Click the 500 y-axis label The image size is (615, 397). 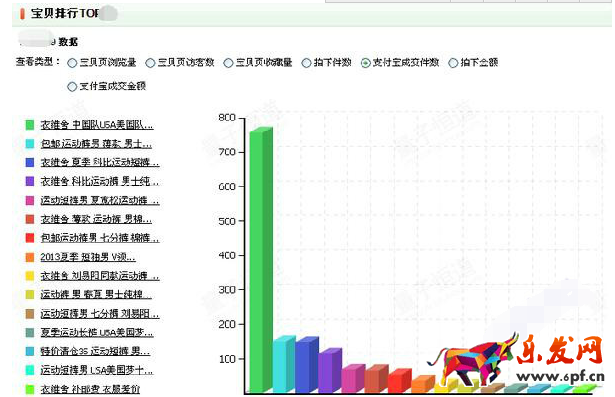(227, 221)
